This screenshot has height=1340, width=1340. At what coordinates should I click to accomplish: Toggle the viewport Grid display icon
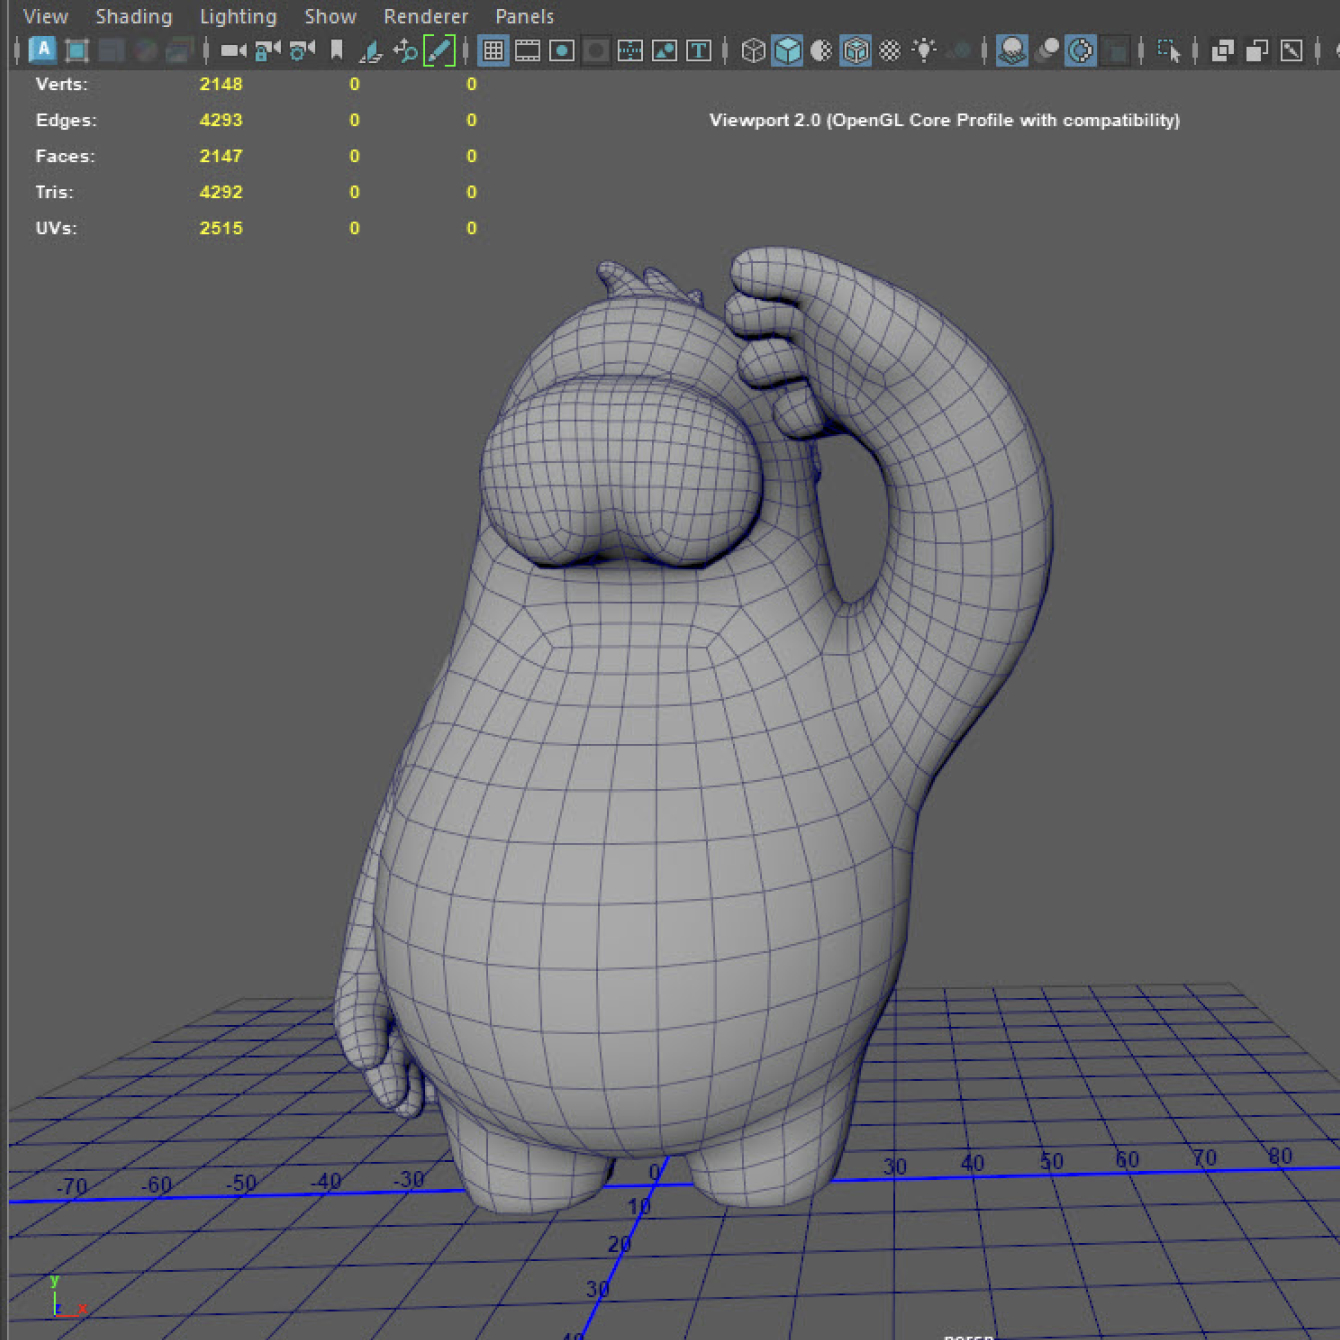493,50
